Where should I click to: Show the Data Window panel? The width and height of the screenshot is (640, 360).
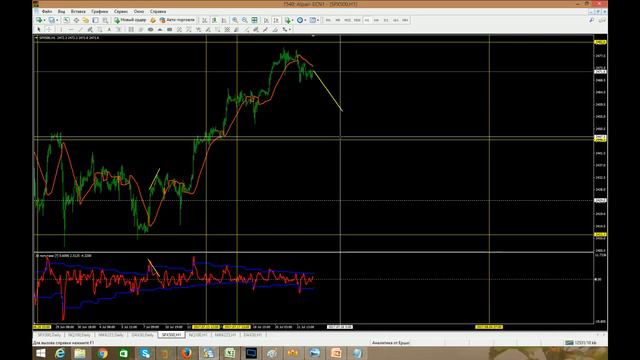tap(76, 20)
